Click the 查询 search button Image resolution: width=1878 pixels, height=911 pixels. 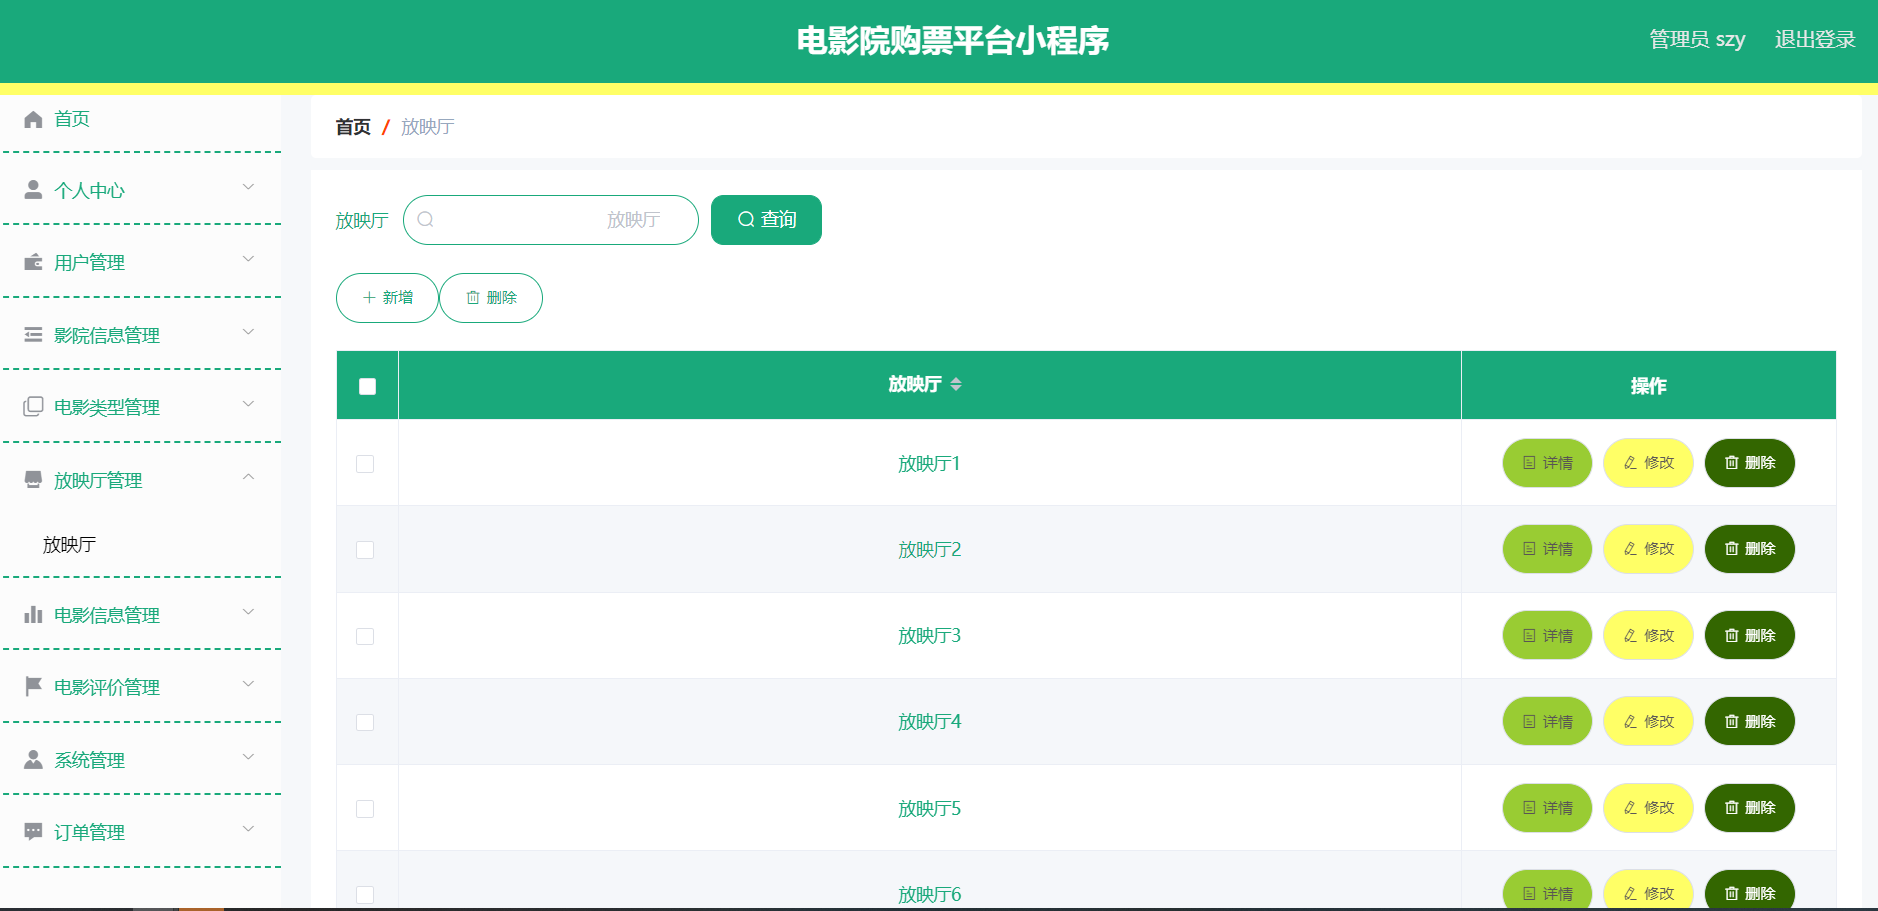tap(766, 220)
